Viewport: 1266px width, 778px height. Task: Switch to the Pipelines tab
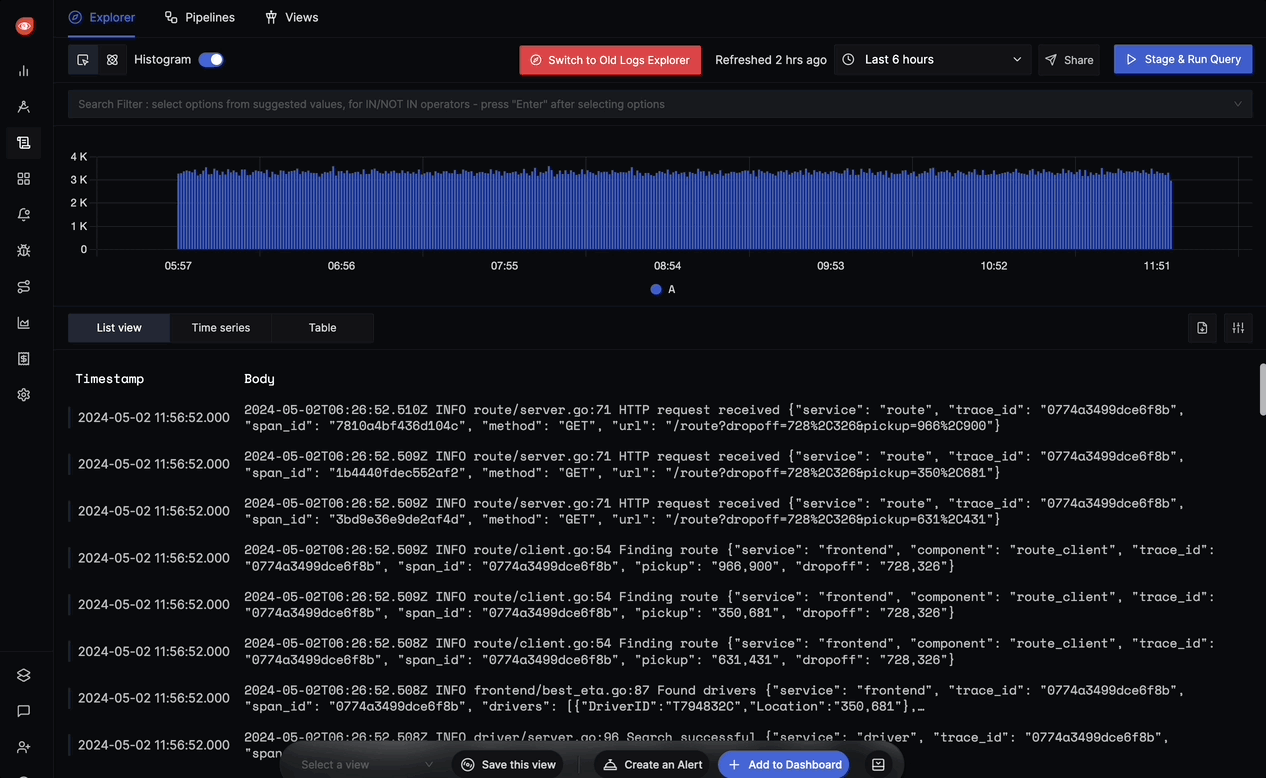point(200,17)
